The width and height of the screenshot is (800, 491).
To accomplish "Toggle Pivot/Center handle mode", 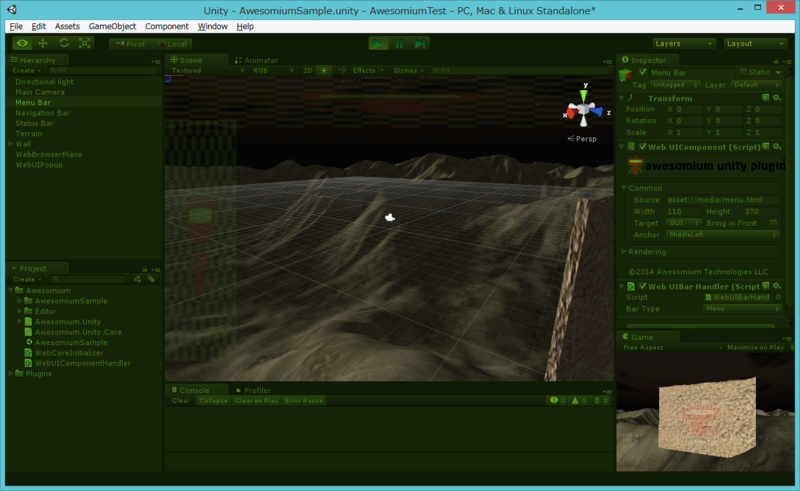I will [x=130, y=44].
